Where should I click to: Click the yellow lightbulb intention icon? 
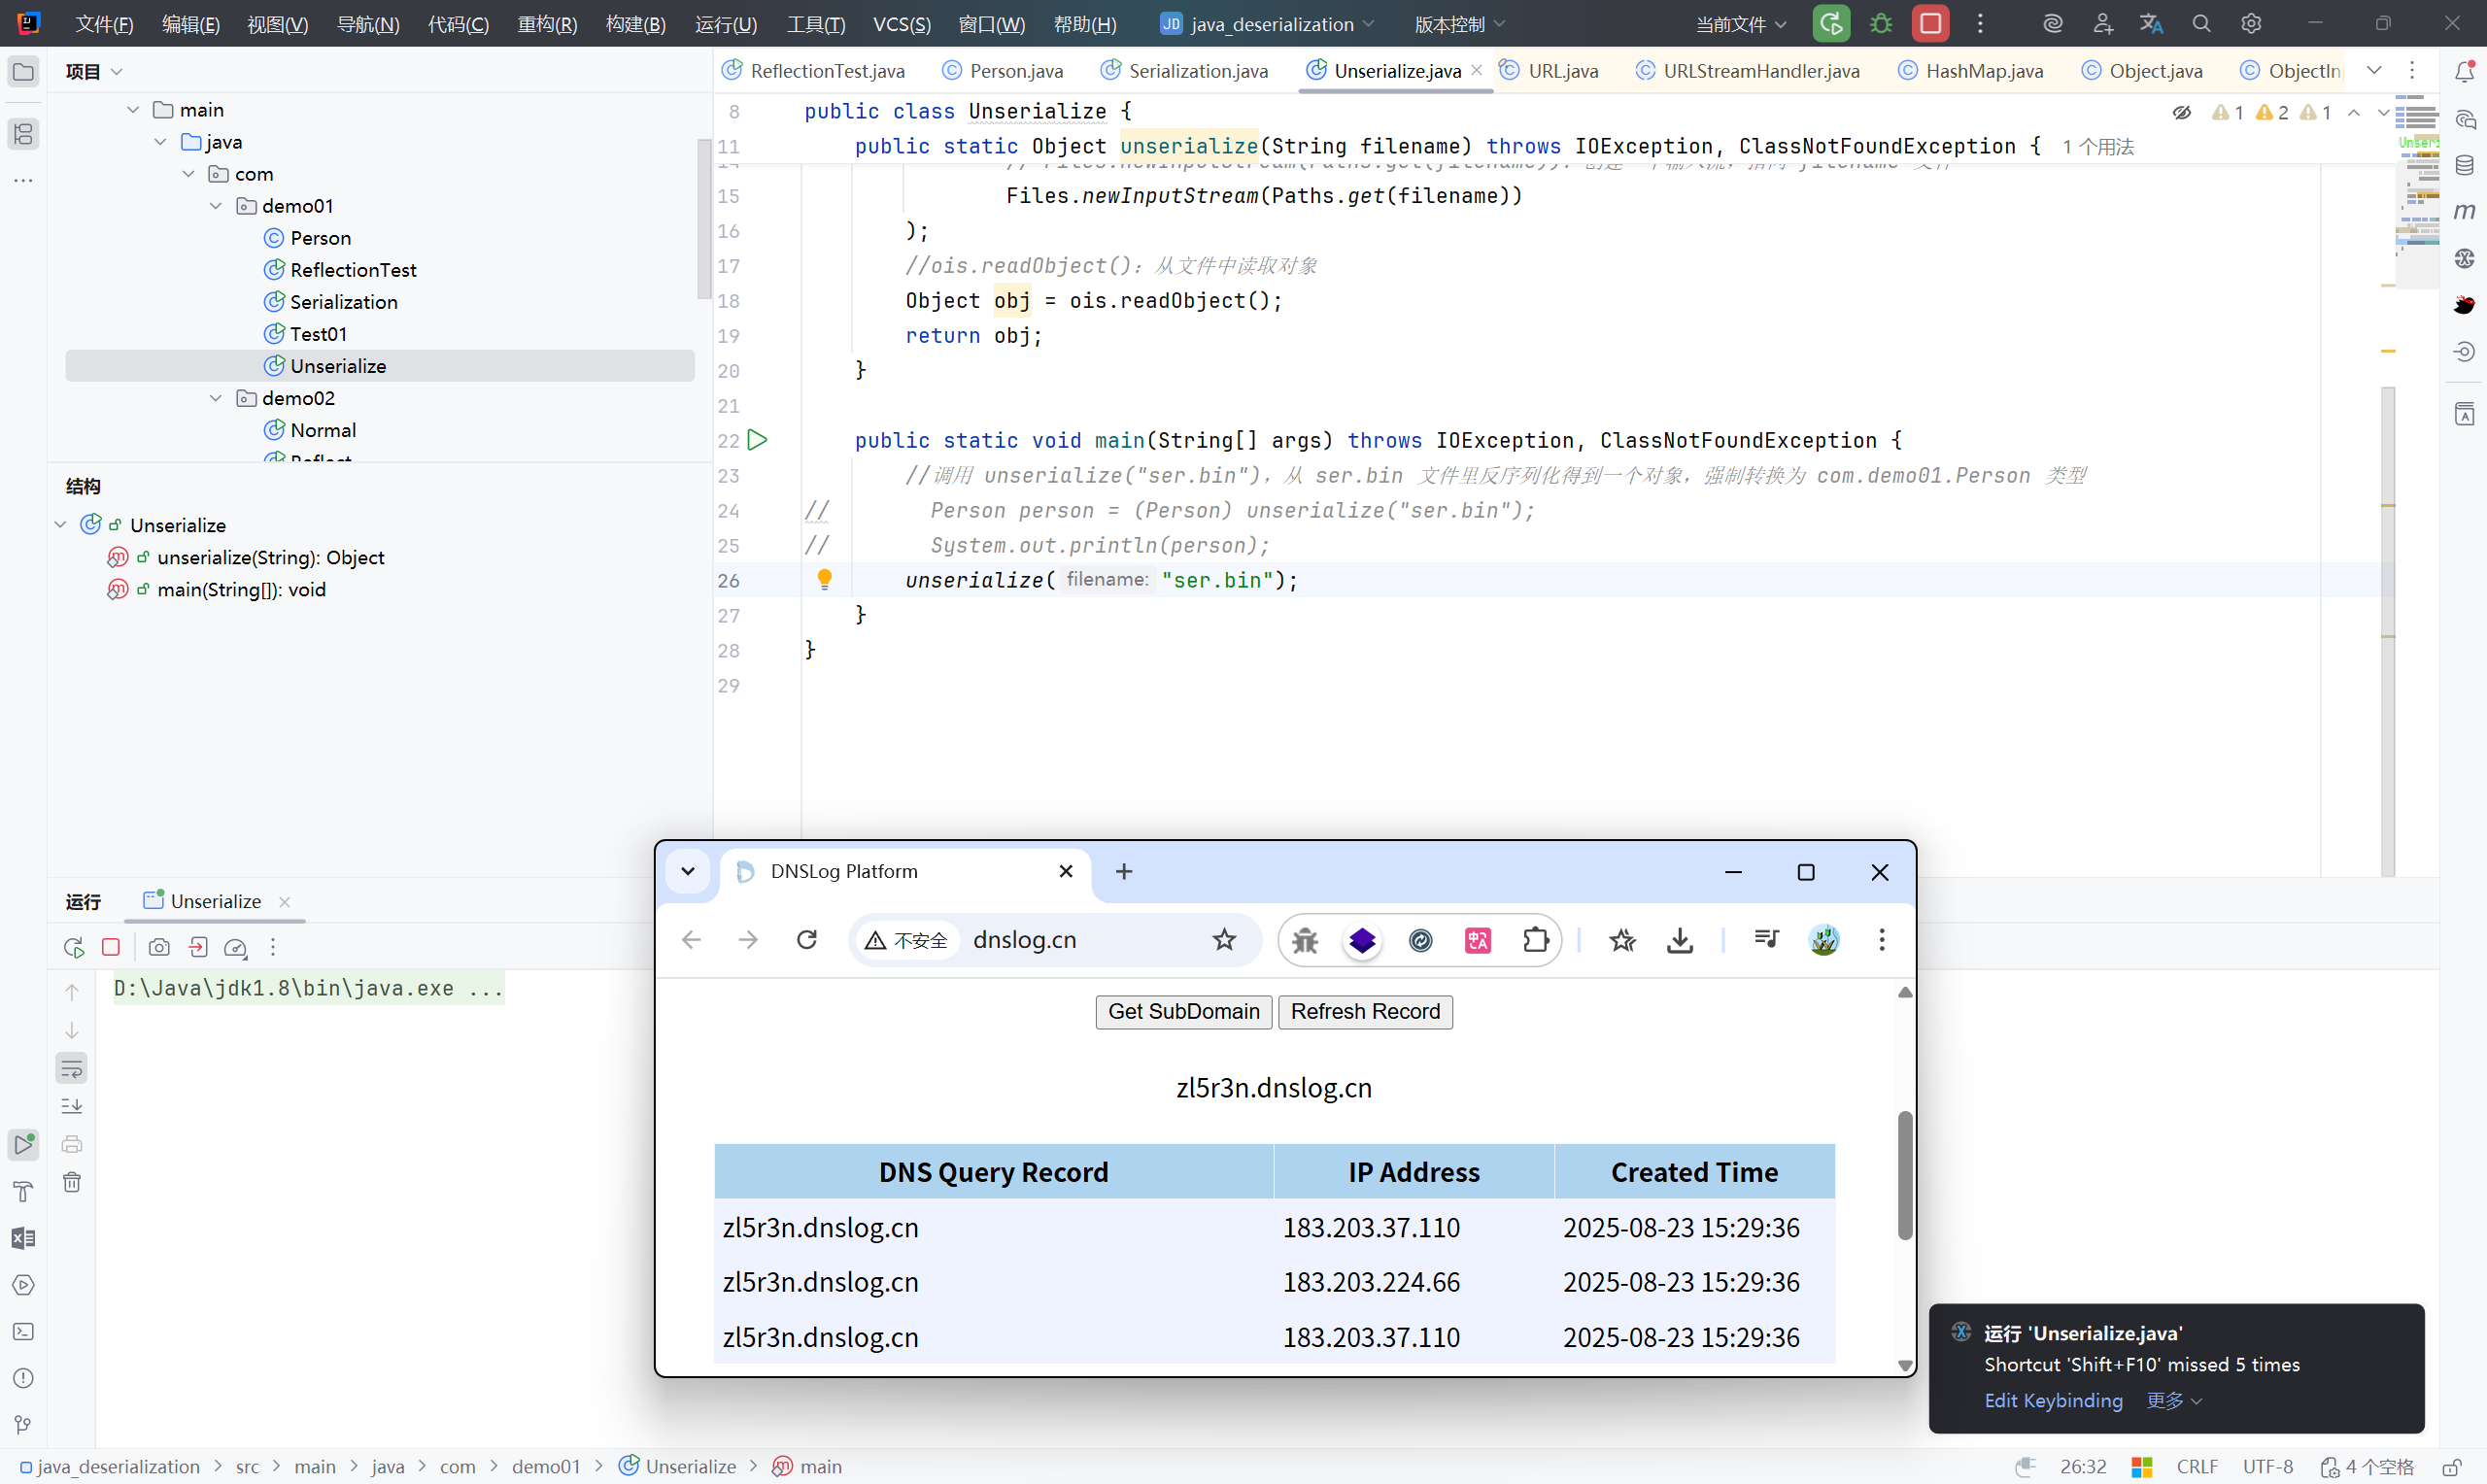(824, 579)
